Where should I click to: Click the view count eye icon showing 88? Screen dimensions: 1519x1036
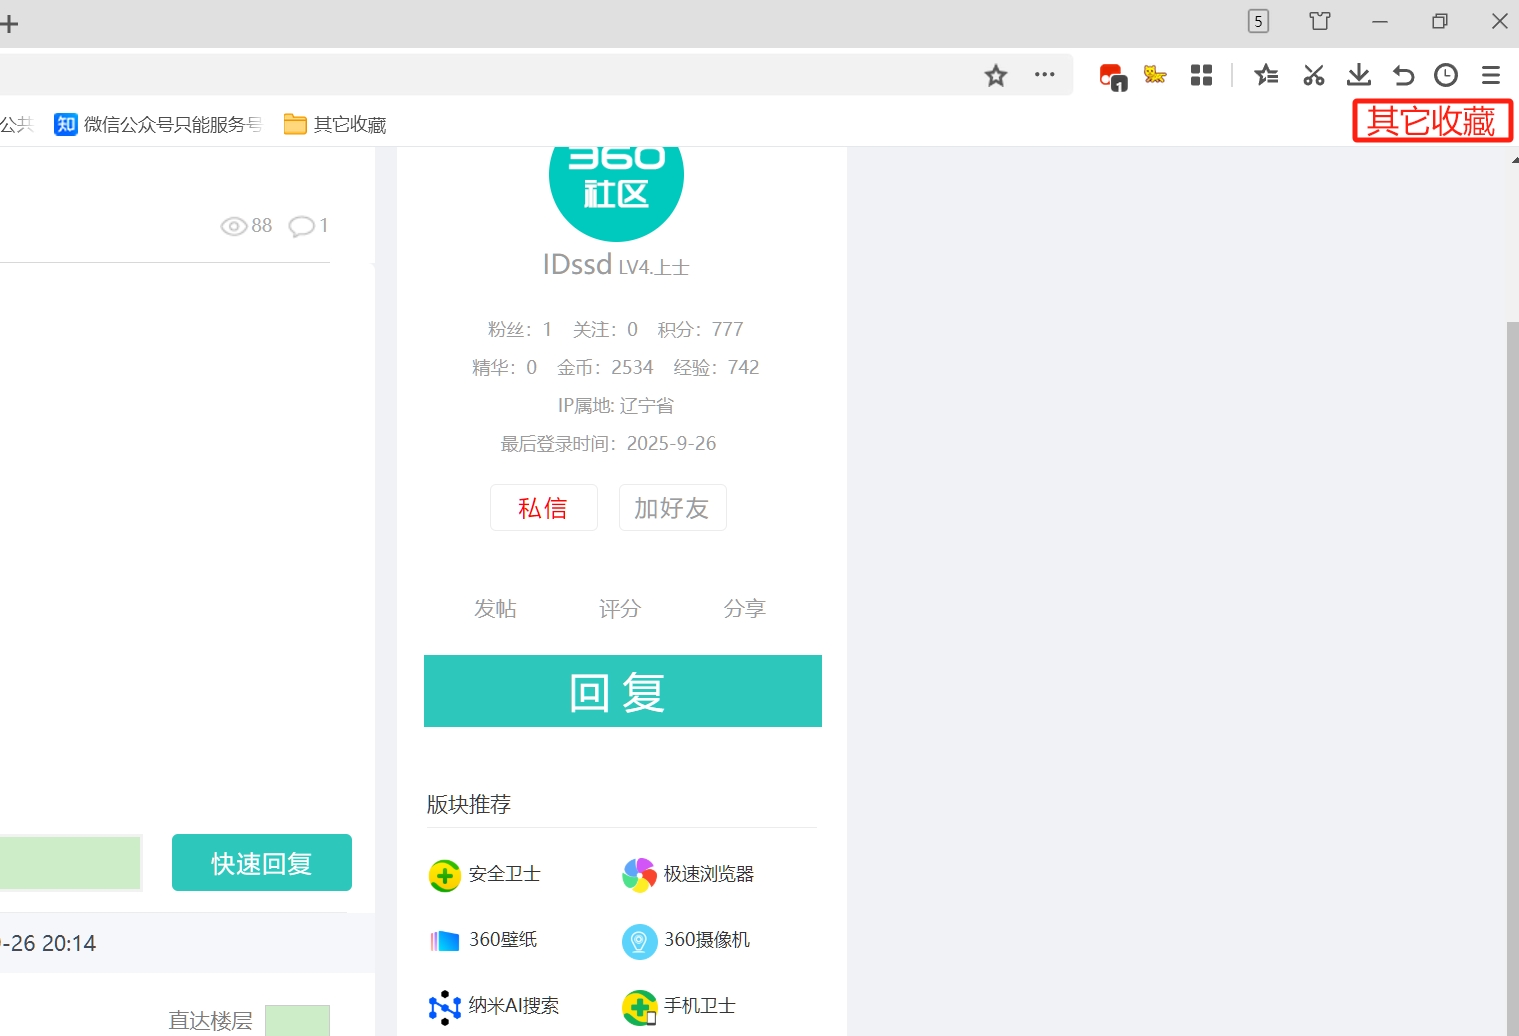click(233, 226)
